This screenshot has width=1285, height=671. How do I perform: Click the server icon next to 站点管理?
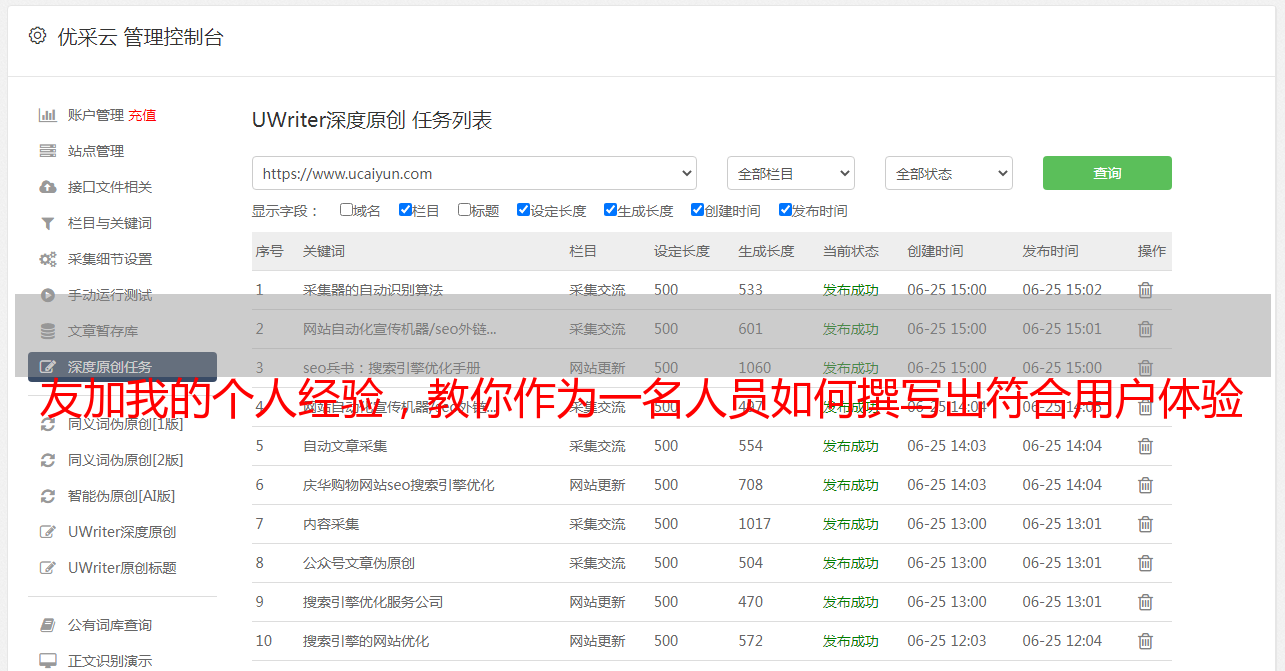(x=47, y=151)
